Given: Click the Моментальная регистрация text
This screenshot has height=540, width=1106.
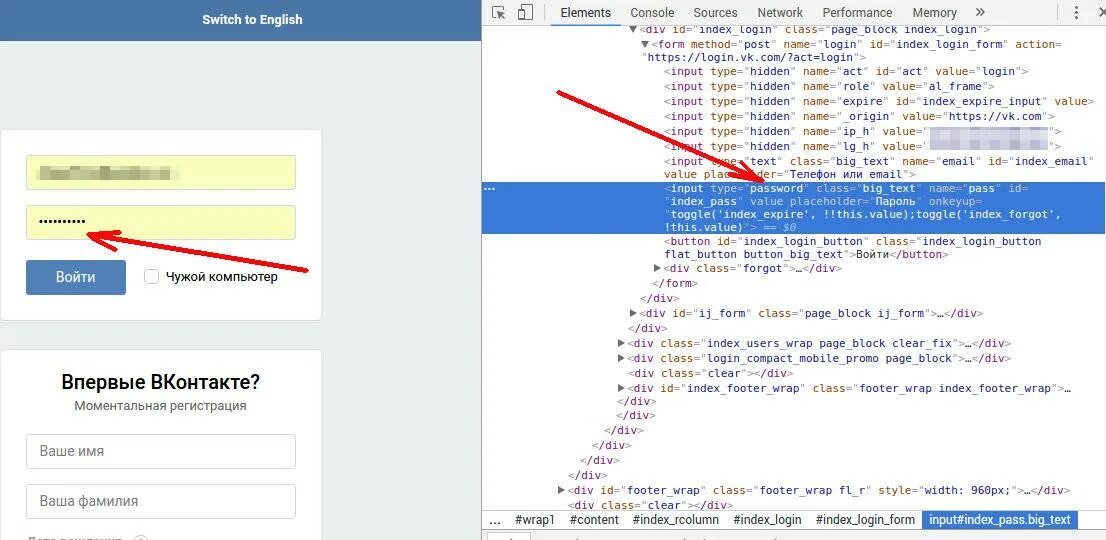Looking at the screenshot, I should tap(161, 406).
